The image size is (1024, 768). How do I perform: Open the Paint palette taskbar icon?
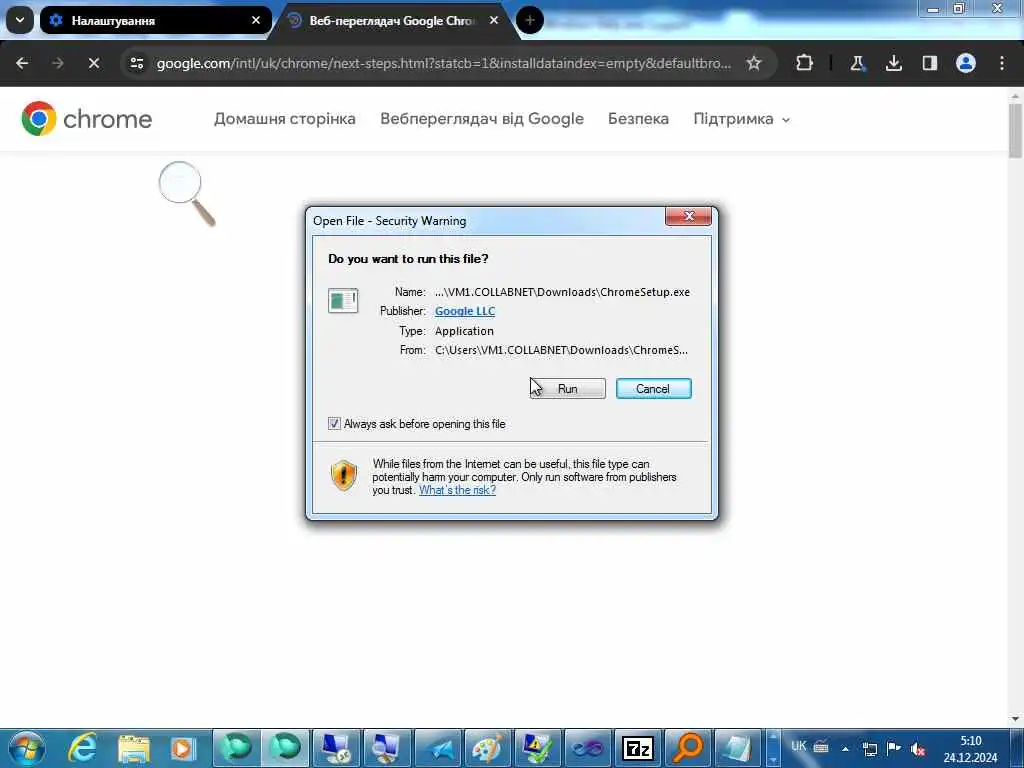click(487, 748)
